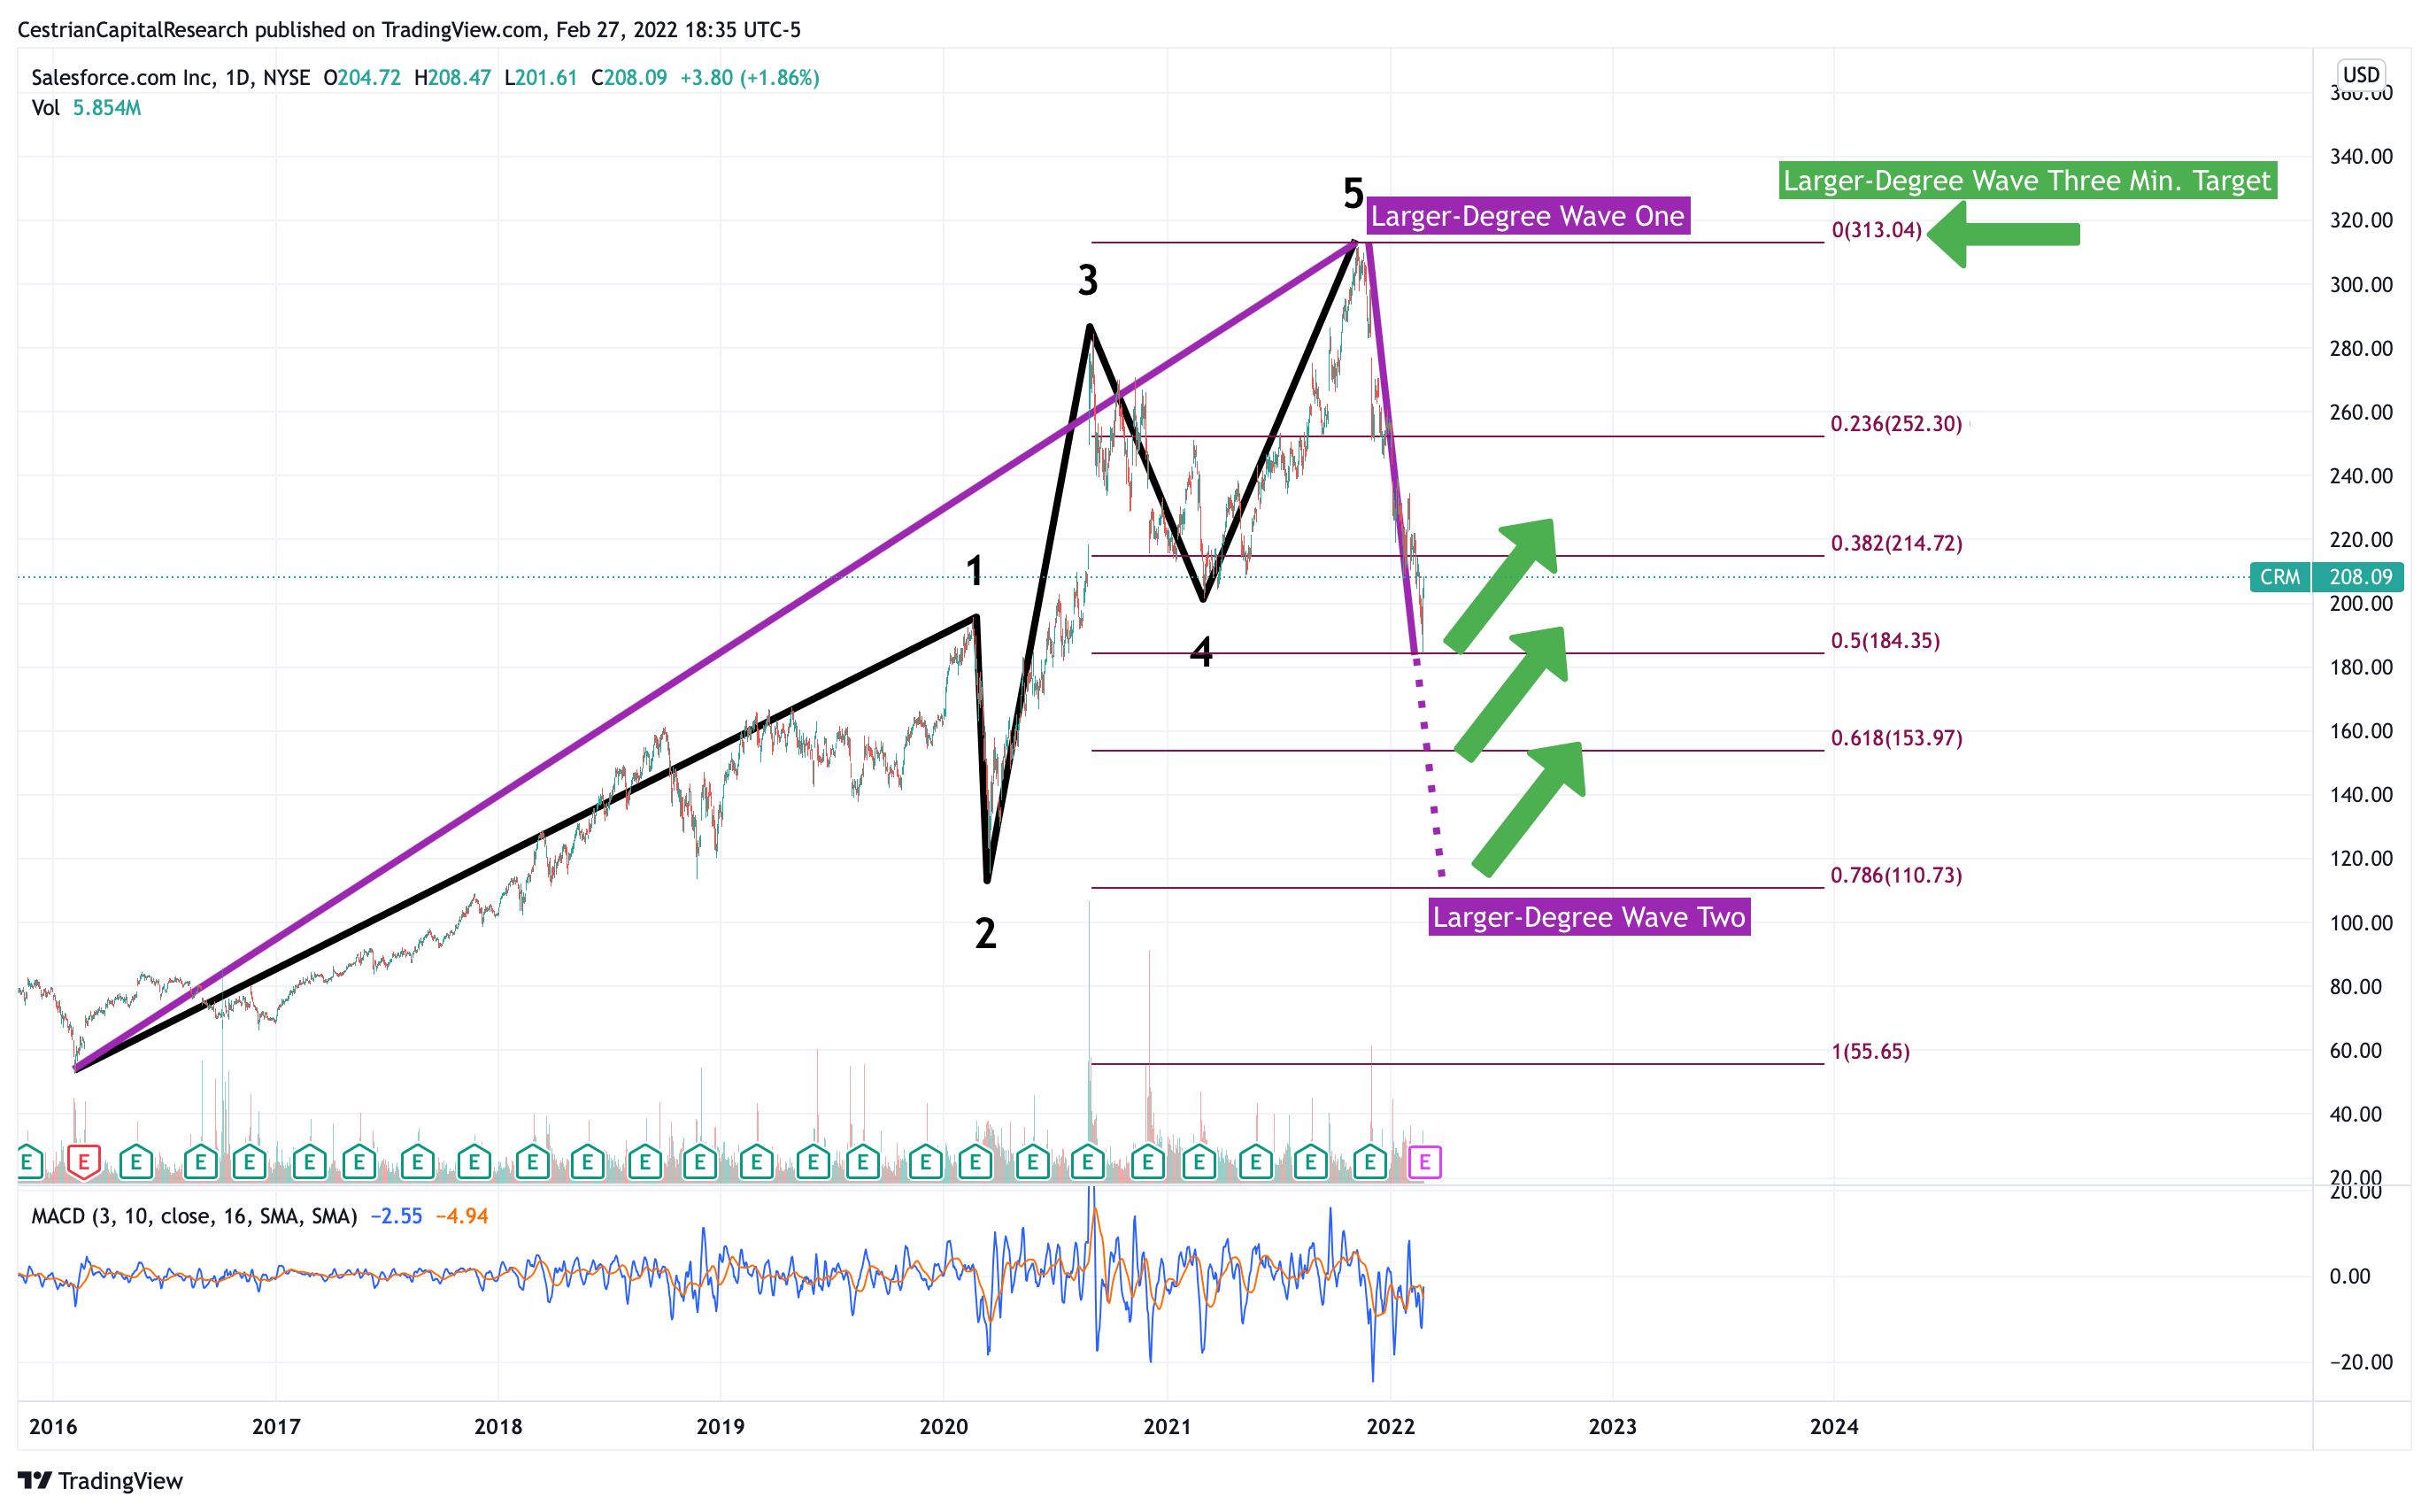Click the green arrow pointing at 0(313.04)
The width and height of the screenshot is (2429, 1512).
point(2003,234)
